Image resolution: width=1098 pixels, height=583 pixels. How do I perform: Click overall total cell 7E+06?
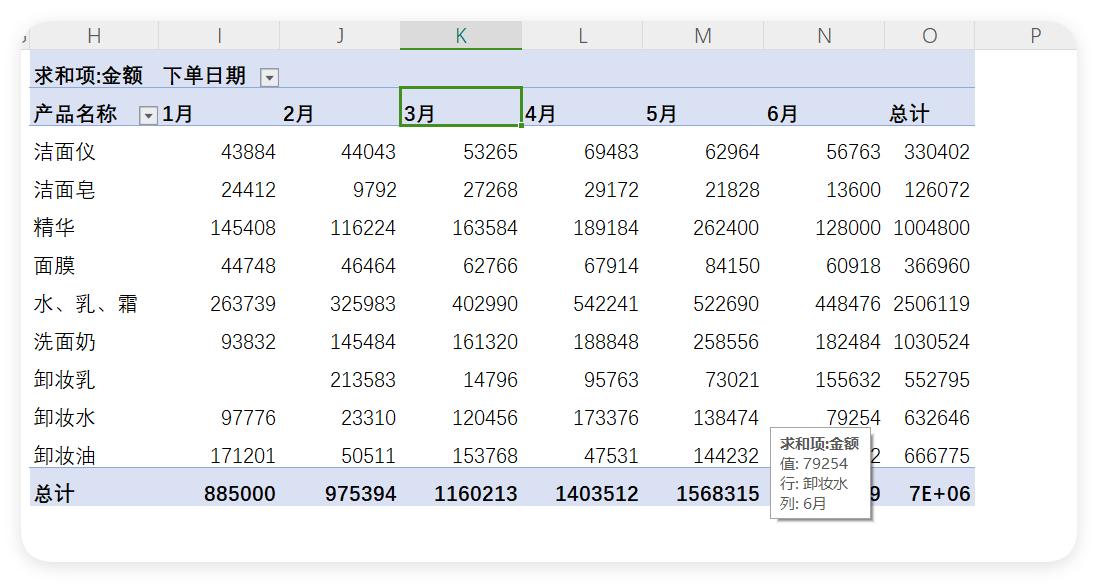point(940,493)
